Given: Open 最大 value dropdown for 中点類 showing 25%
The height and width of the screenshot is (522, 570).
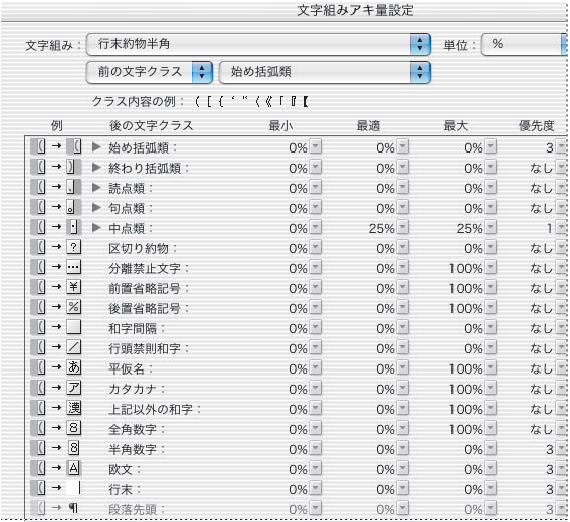Looking at the screenshot, I should click(x=491, y=228).
